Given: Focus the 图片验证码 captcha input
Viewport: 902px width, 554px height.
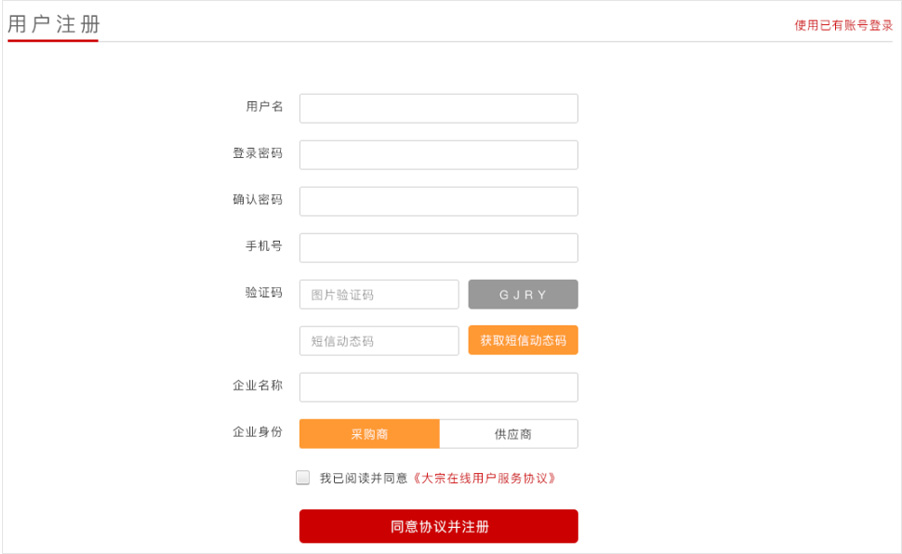Looking at the screenshot, I should tap(379, 295).
